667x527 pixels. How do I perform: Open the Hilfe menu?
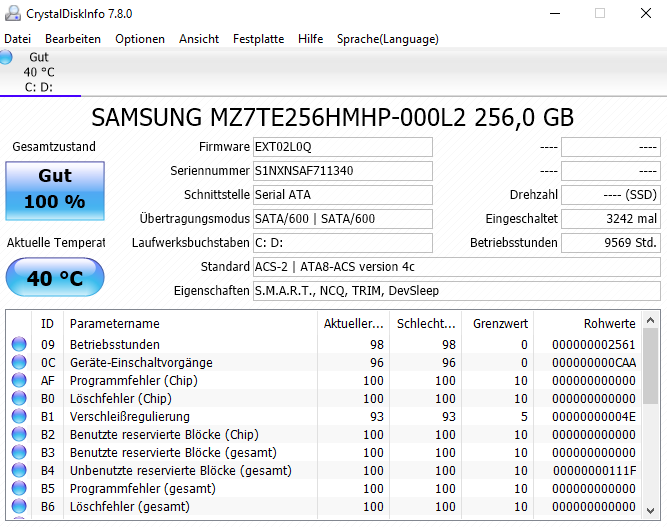(x=310, y=39)
